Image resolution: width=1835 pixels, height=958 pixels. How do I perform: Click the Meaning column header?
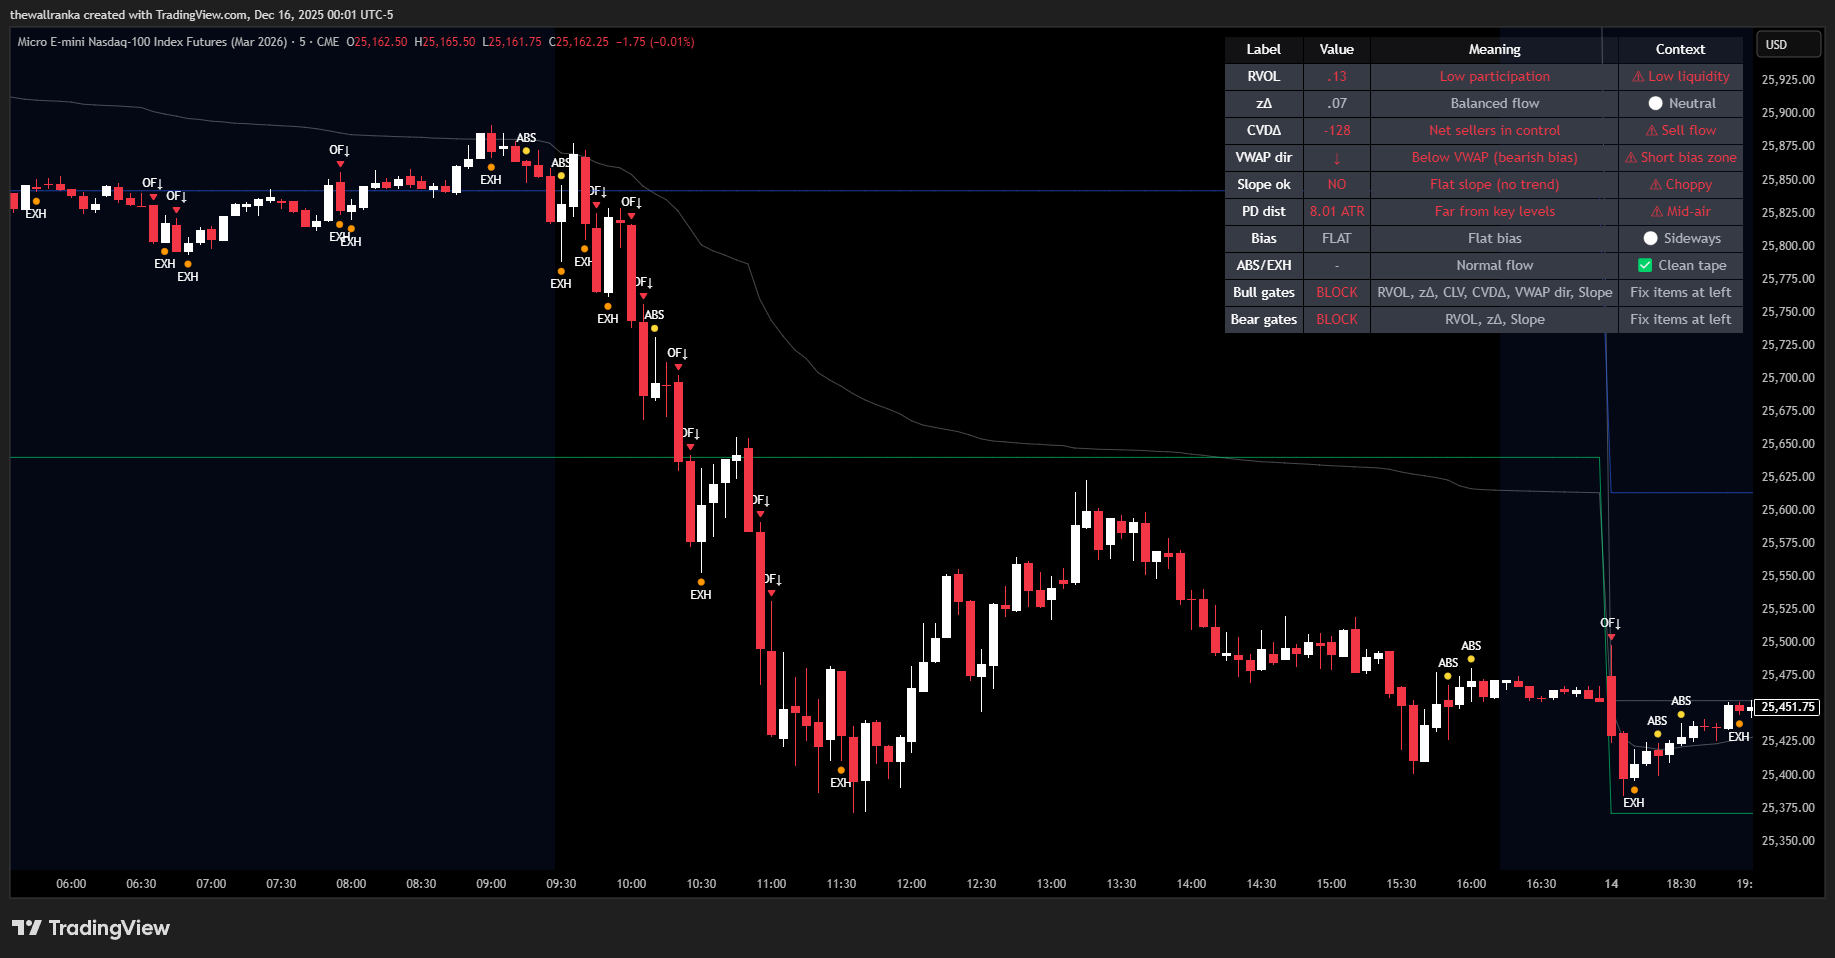click(x=1495, y=49)
